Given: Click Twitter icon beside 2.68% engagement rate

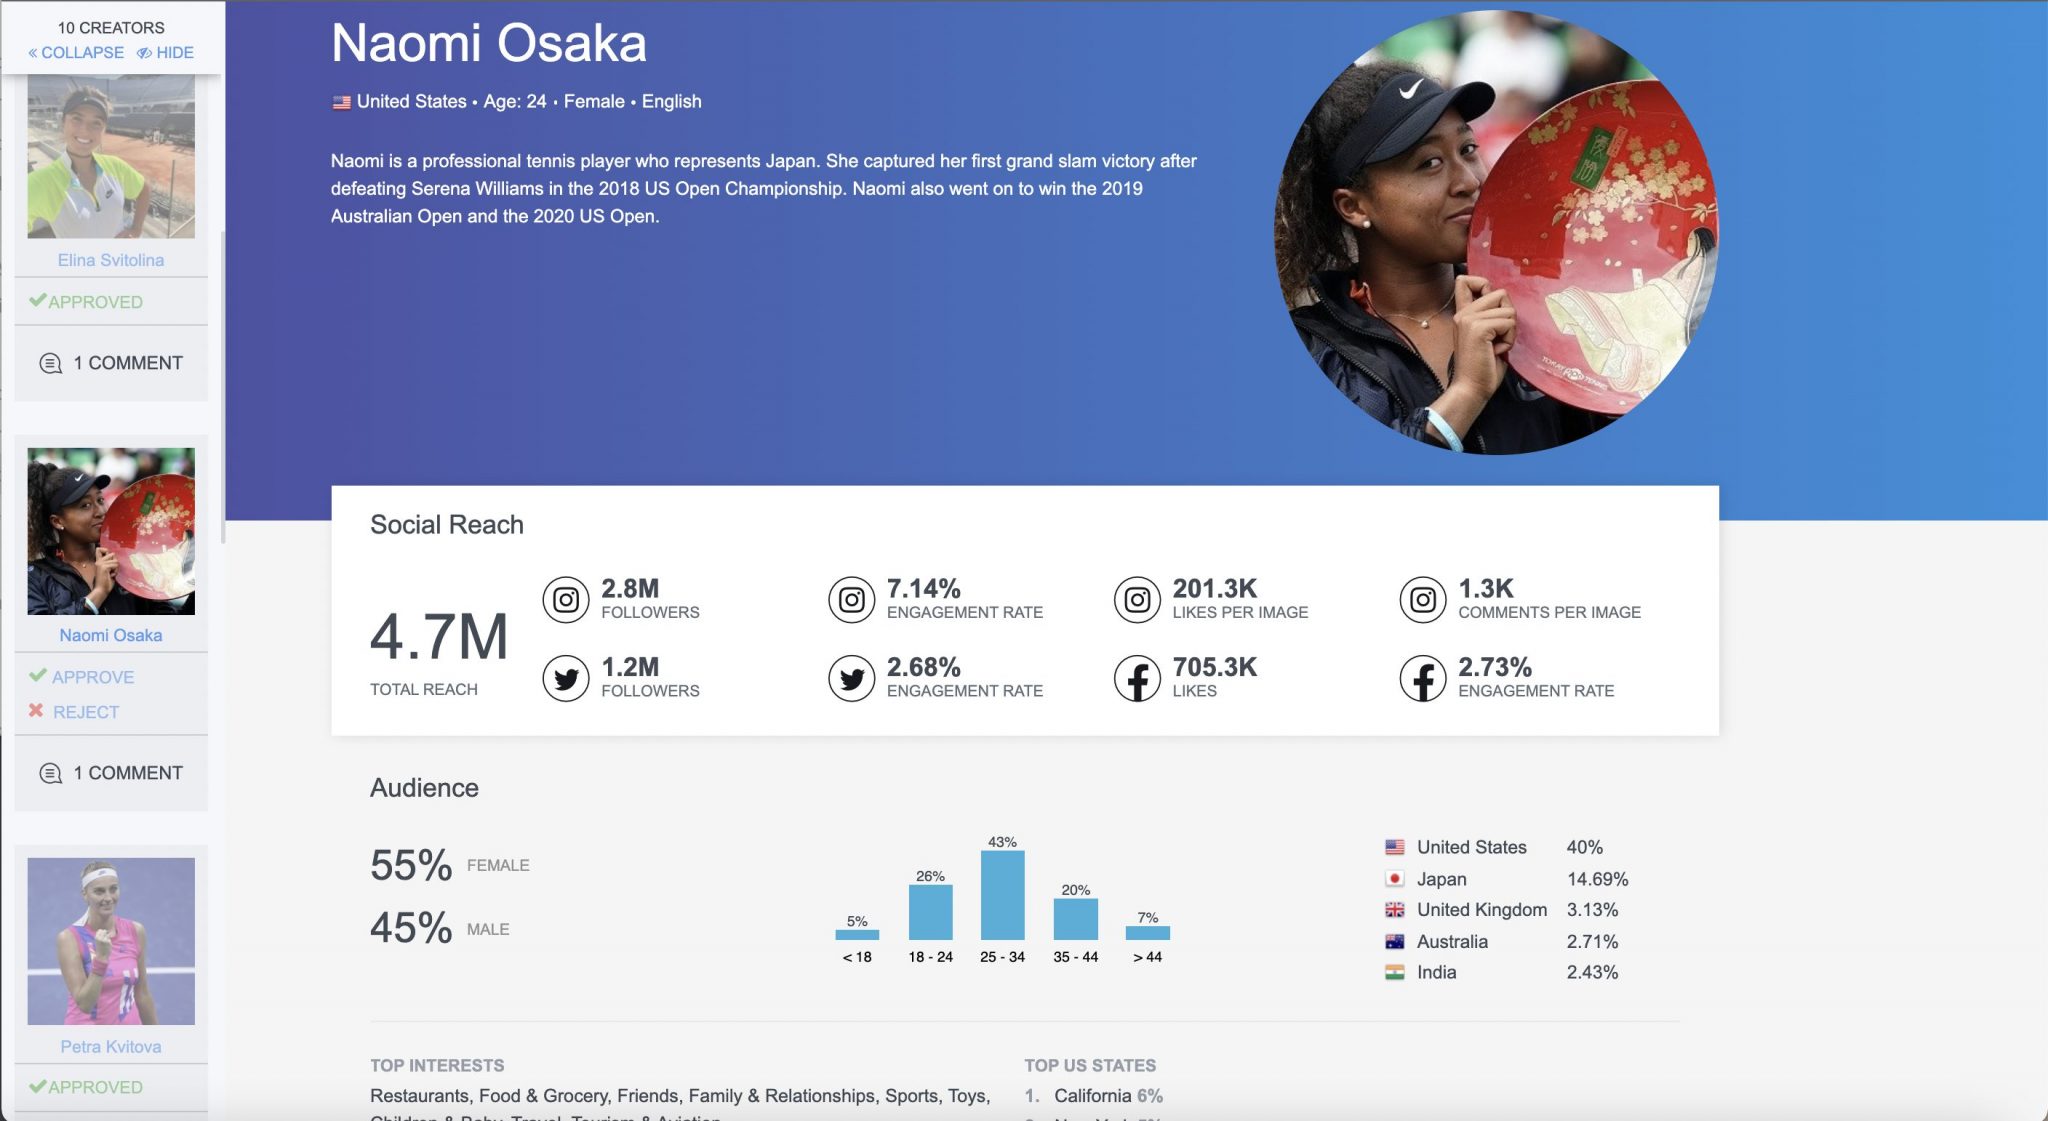Looking at the screenshot, I should 851,679.
